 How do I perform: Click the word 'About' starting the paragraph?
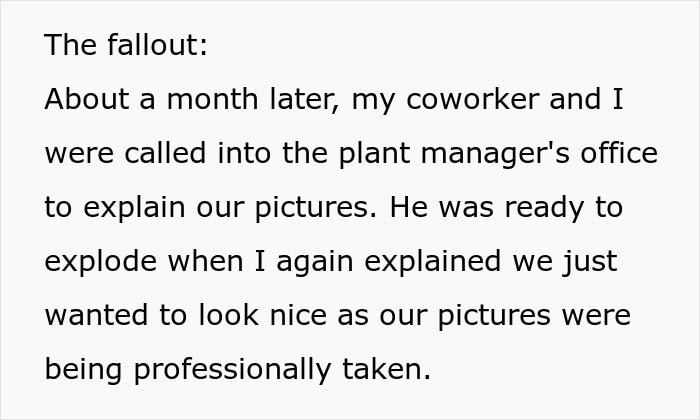[87, 99]
